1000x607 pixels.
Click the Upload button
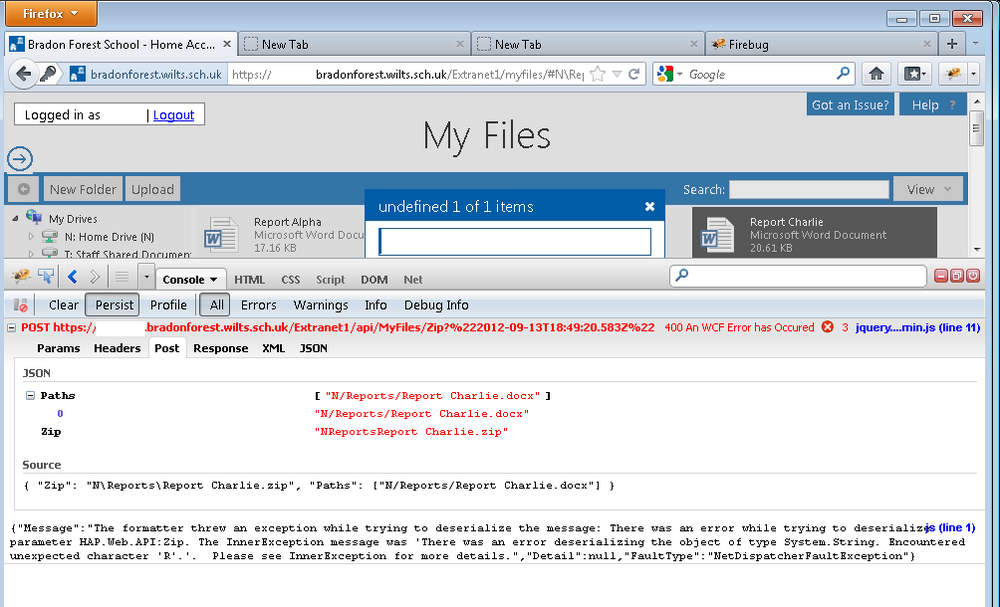pyautogui.click(x=152, y=189)
